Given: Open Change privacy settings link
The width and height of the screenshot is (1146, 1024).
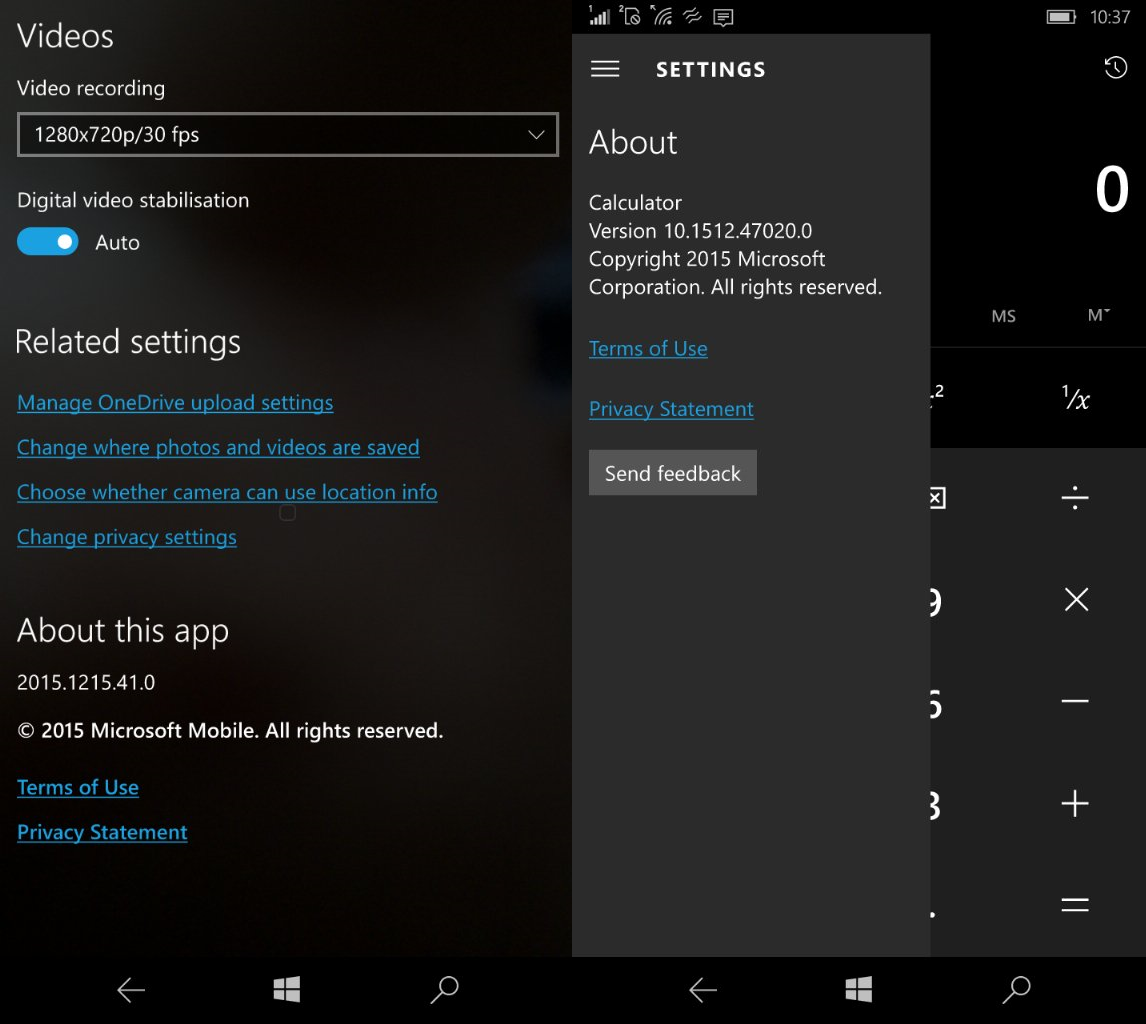Looking at the screenshot, I should pos(126,537).
